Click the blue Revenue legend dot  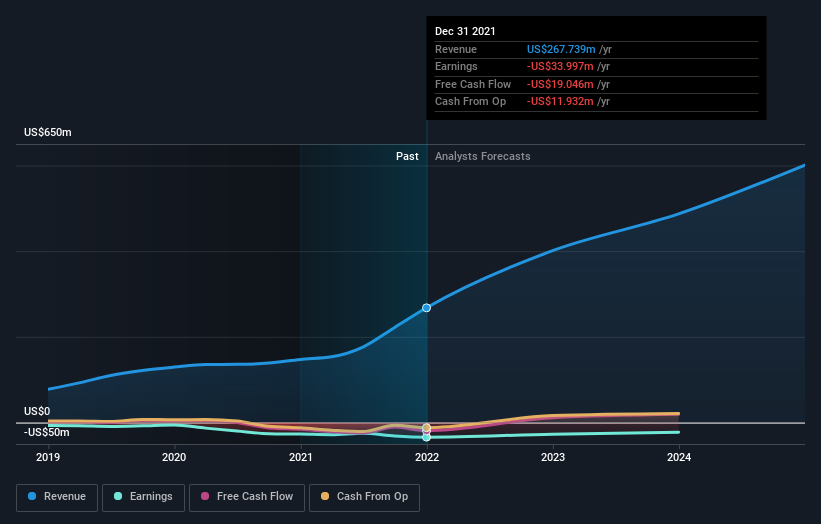tap(32, 496)
